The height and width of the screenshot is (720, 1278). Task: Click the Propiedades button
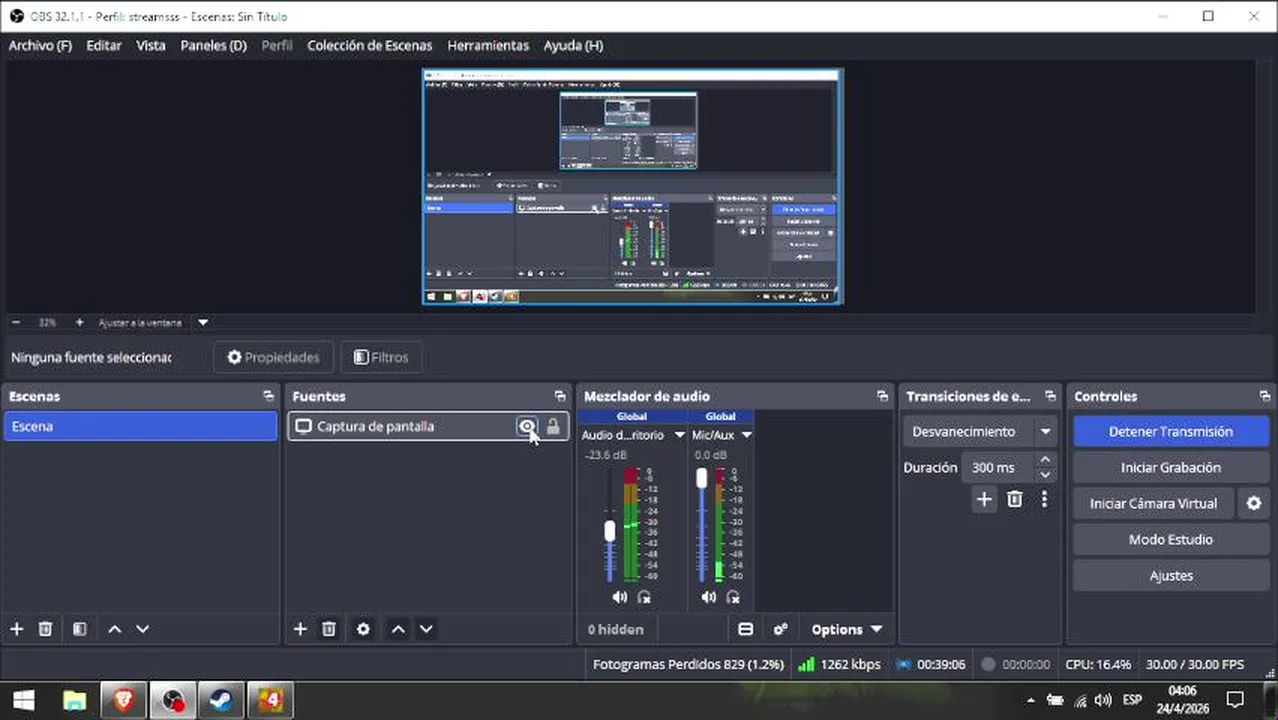[x=273, y=357]
